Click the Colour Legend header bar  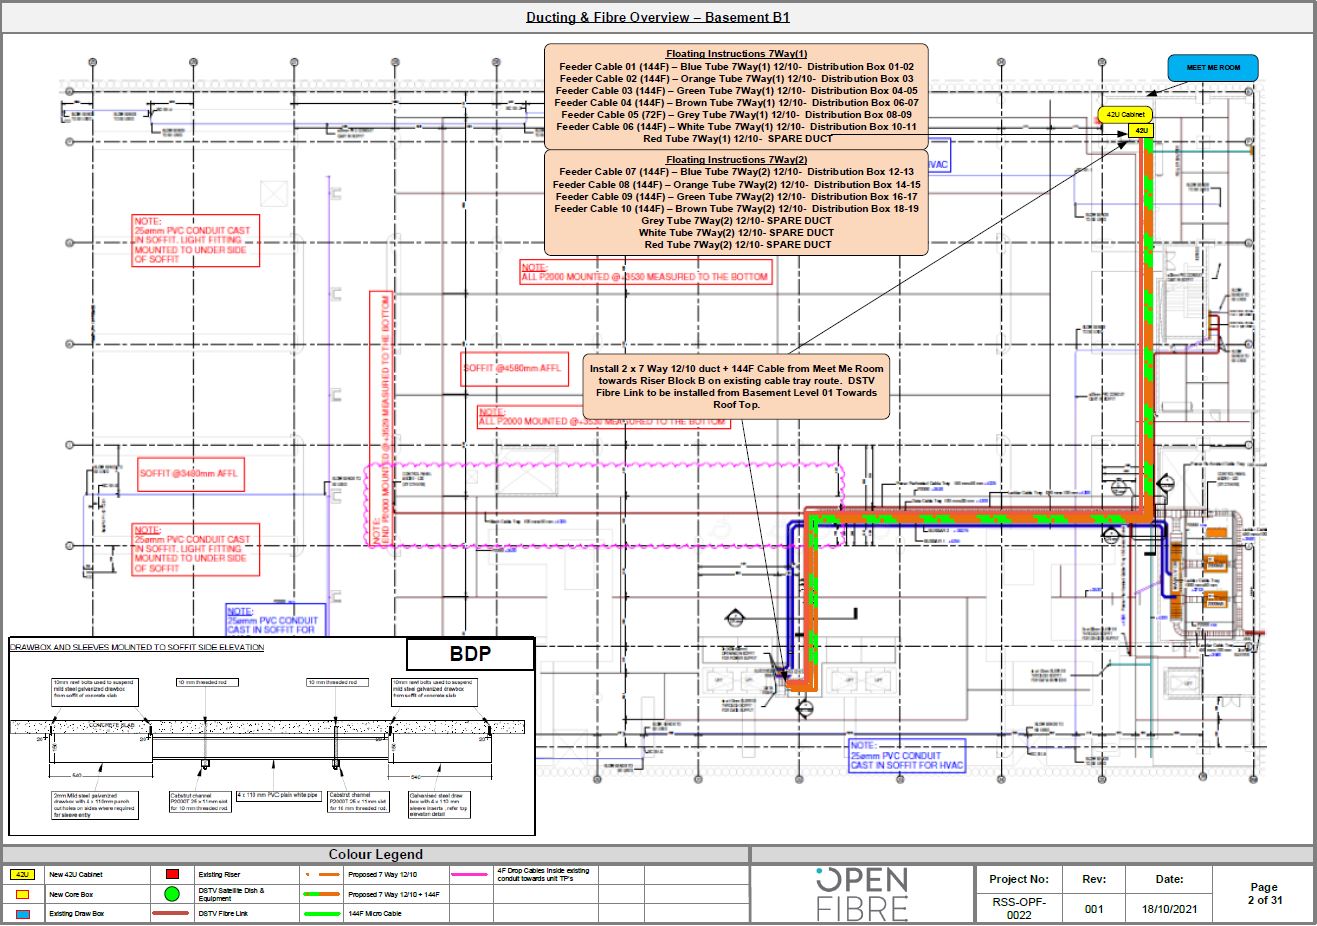(376, 855)
